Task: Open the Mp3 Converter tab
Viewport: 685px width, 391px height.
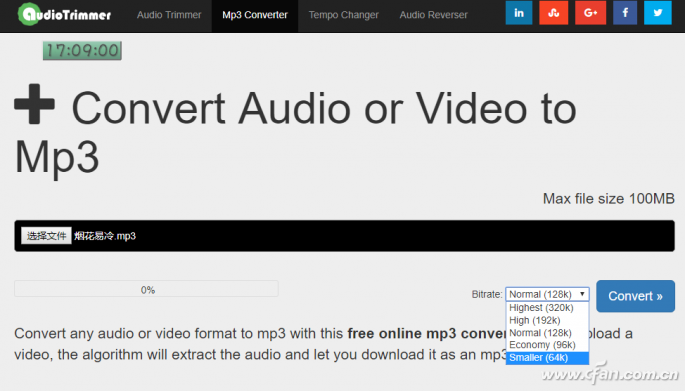Action: 255,15
